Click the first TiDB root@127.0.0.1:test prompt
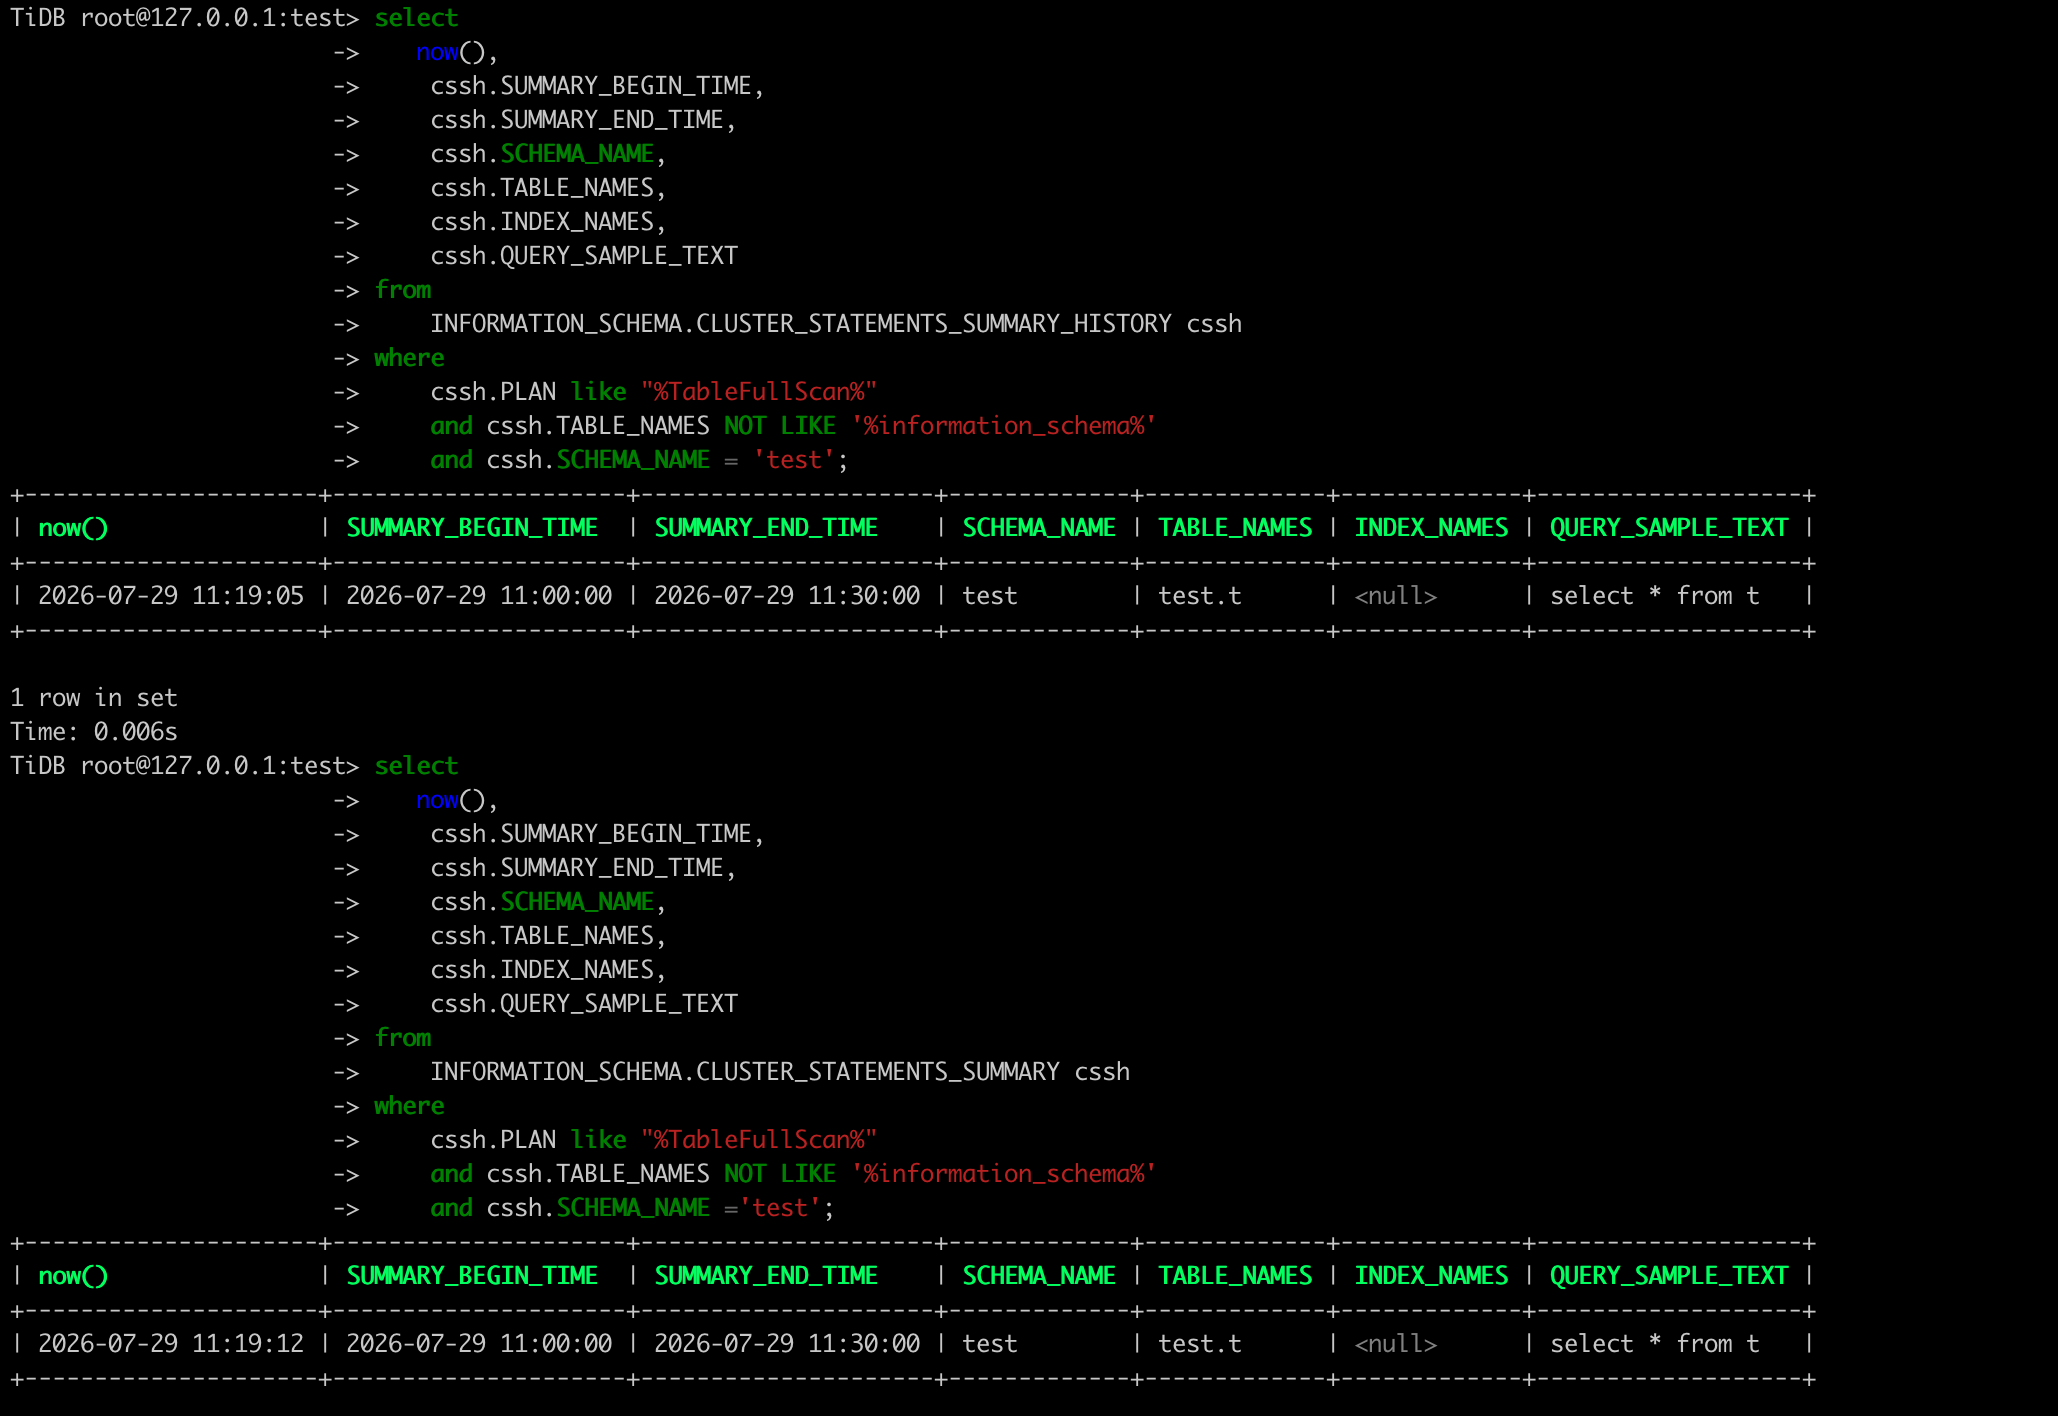The width and height of the screenshot is (2058, 1416). (184, 18)
